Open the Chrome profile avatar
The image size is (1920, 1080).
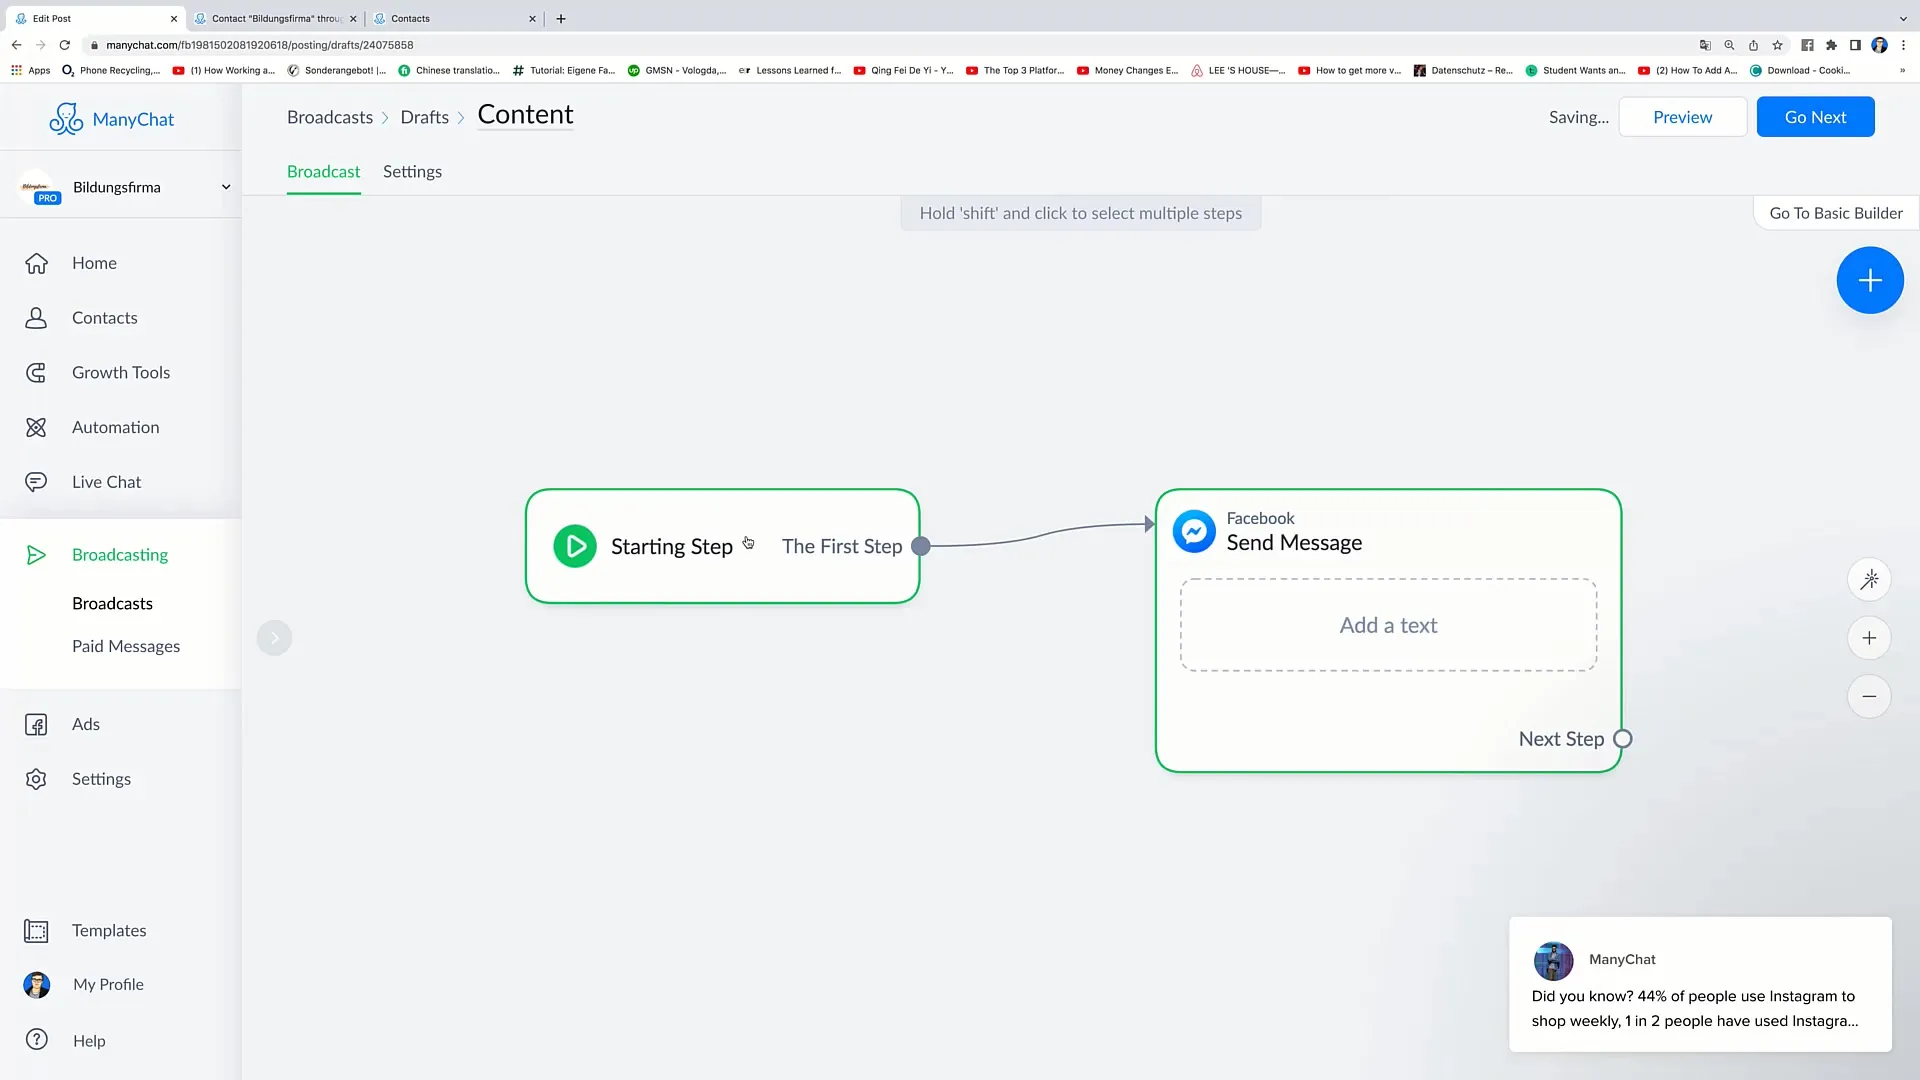pyautogui.click(x=1879, y=45)
